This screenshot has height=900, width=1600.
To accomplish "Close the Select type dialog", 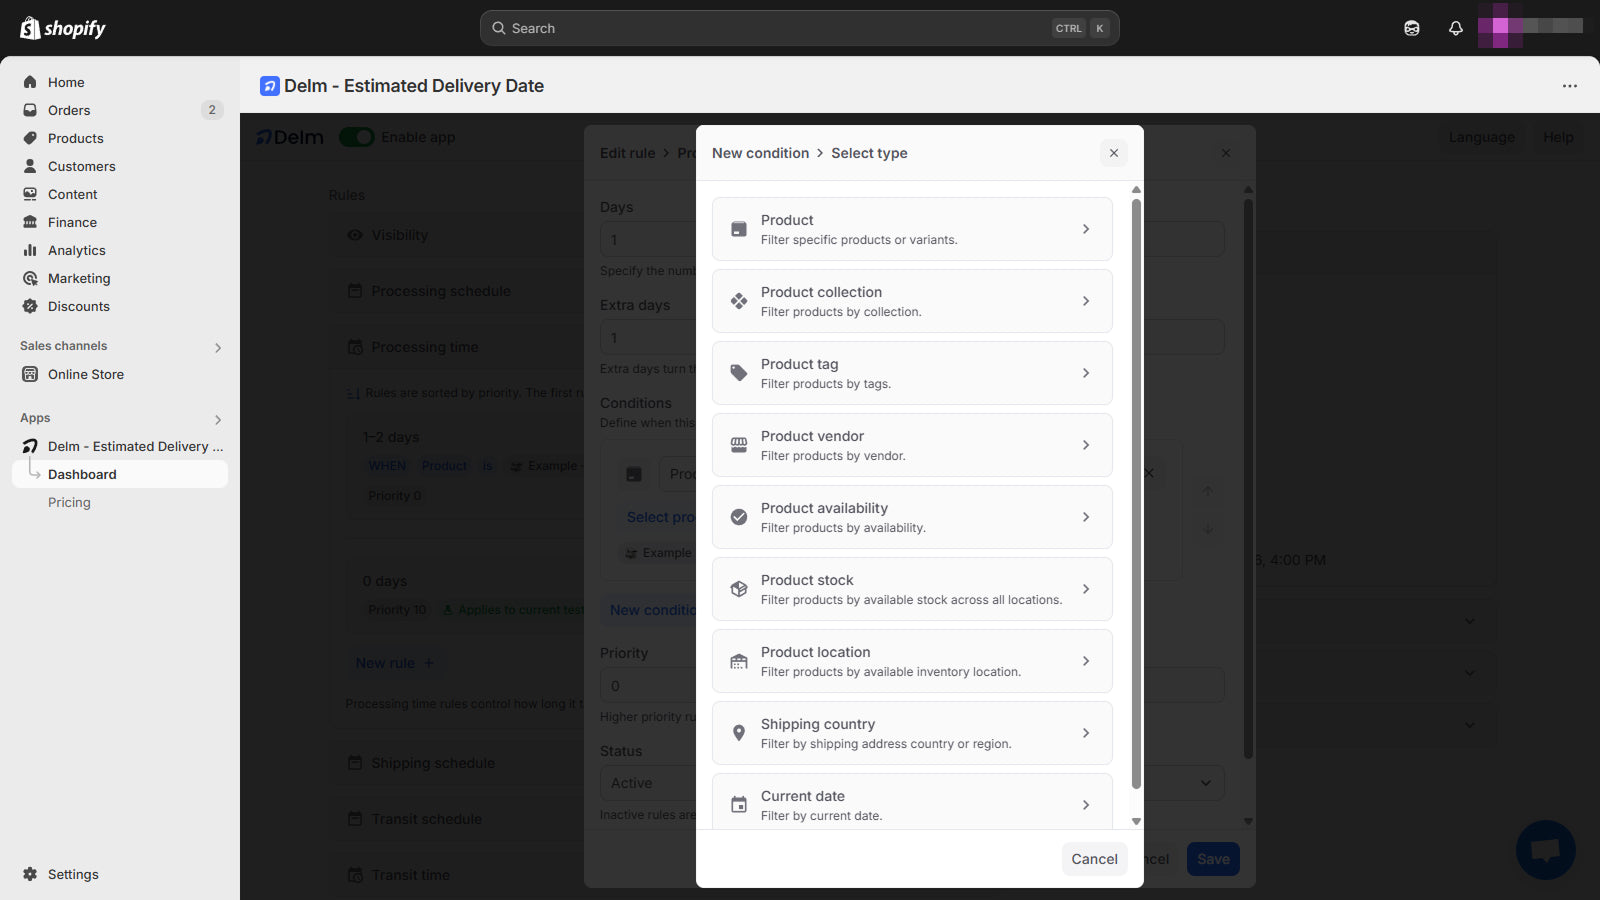I will (x=1114, y=153).
